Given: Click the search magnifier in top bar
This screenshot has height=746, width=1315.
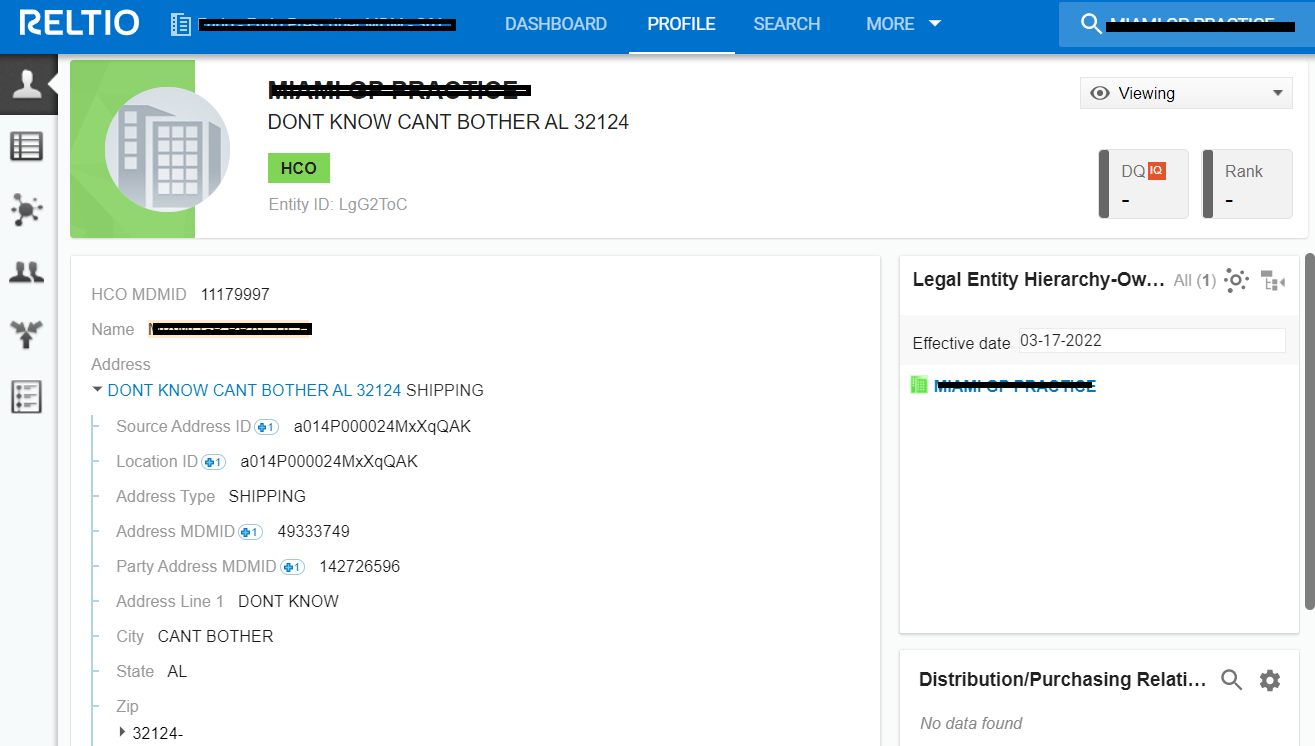Looking at the screenshot, I should [x=1091, y=25].
